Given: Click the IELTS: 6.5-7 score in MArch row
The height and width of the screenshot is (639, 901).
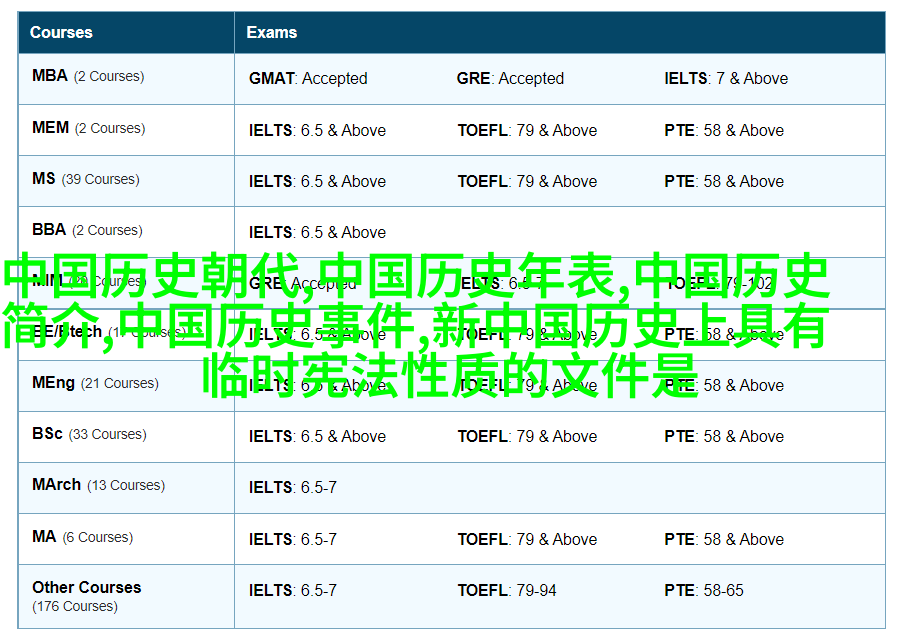Looking at the screenshot, I should pyautogui.click(x=292, y=487).
